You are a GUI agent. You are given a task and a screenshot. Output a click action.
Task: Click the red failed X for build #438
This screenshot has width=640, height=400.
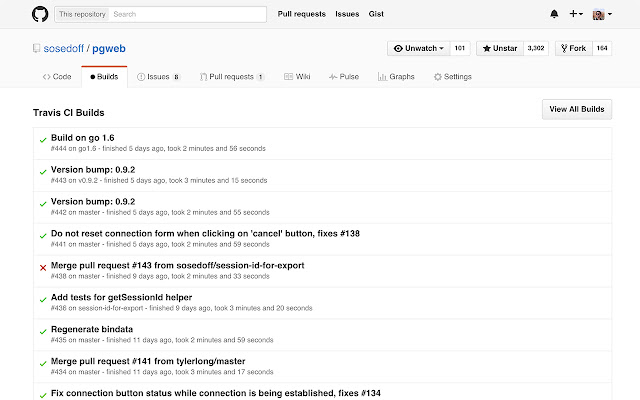43,268
